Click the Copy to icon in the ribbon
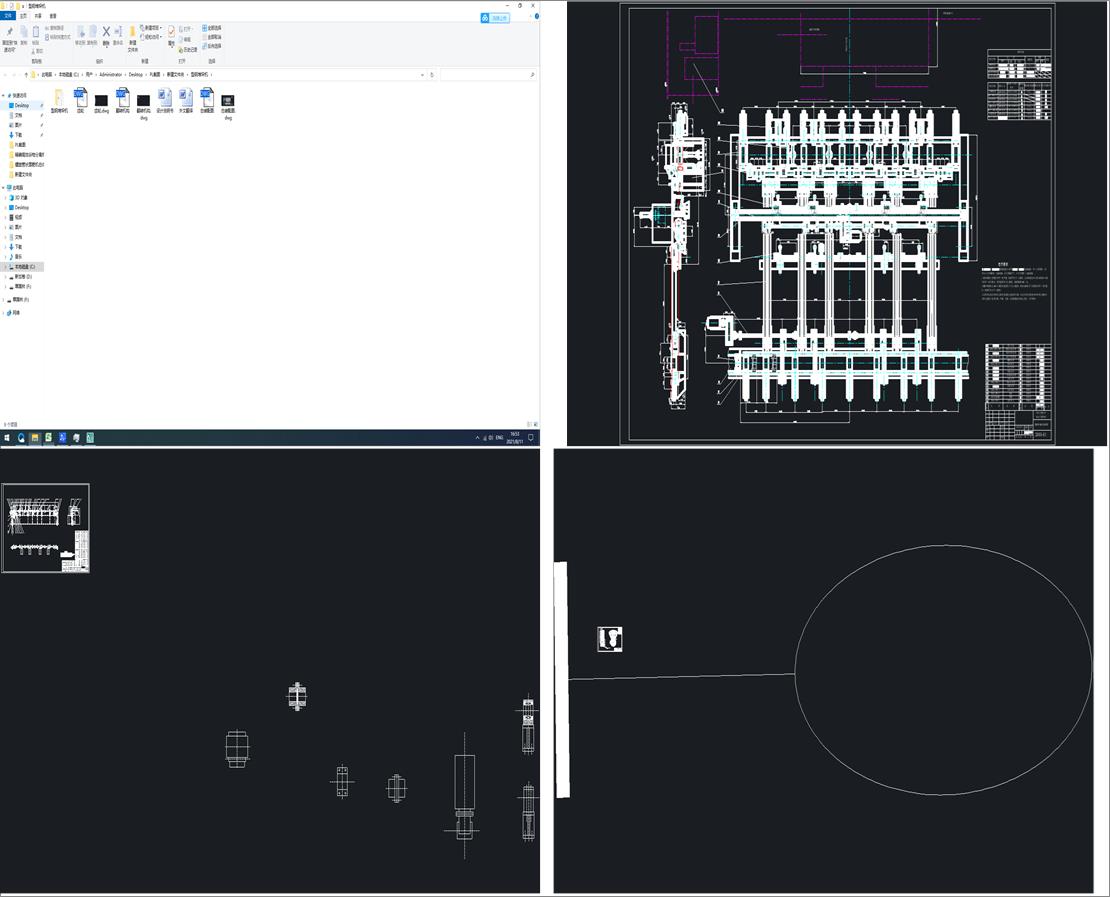 pos(93,32)
